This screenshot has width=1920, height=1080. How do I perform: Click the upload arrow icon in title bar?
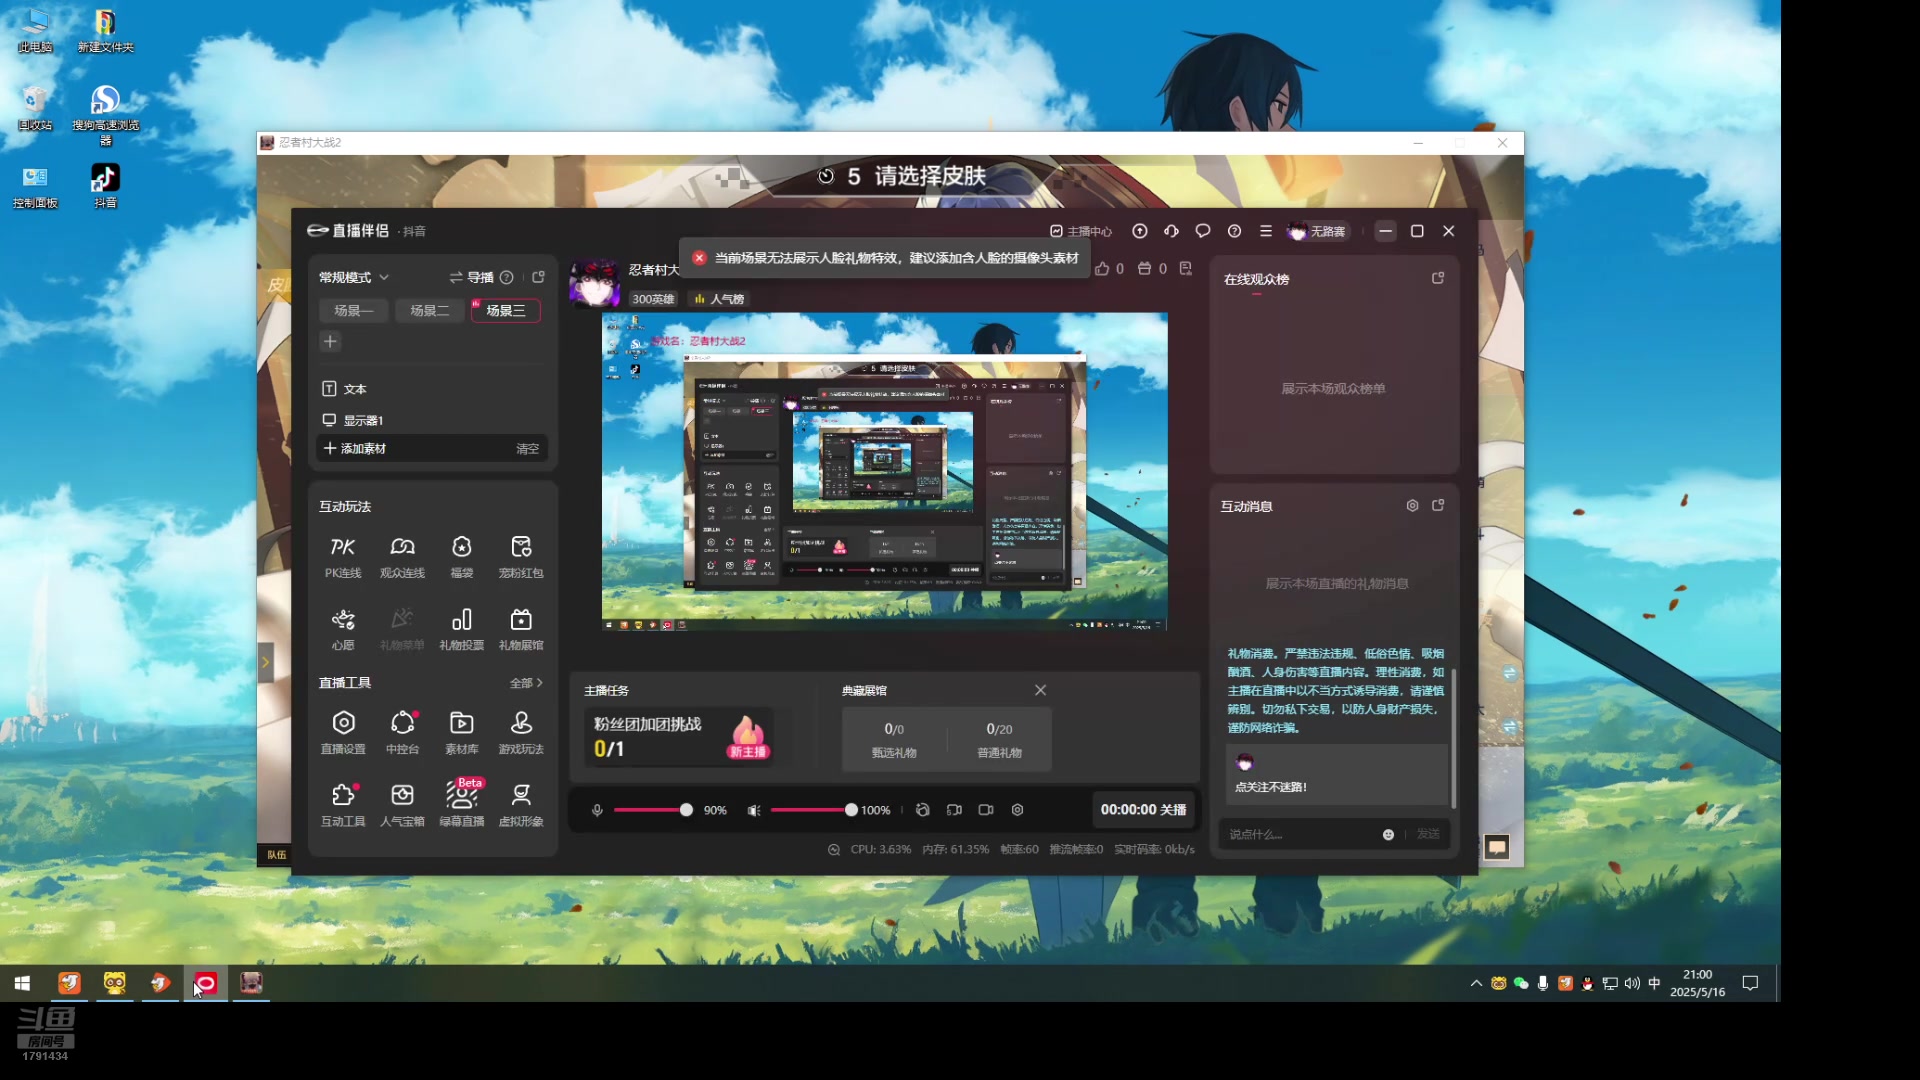tap(1139, 231)
